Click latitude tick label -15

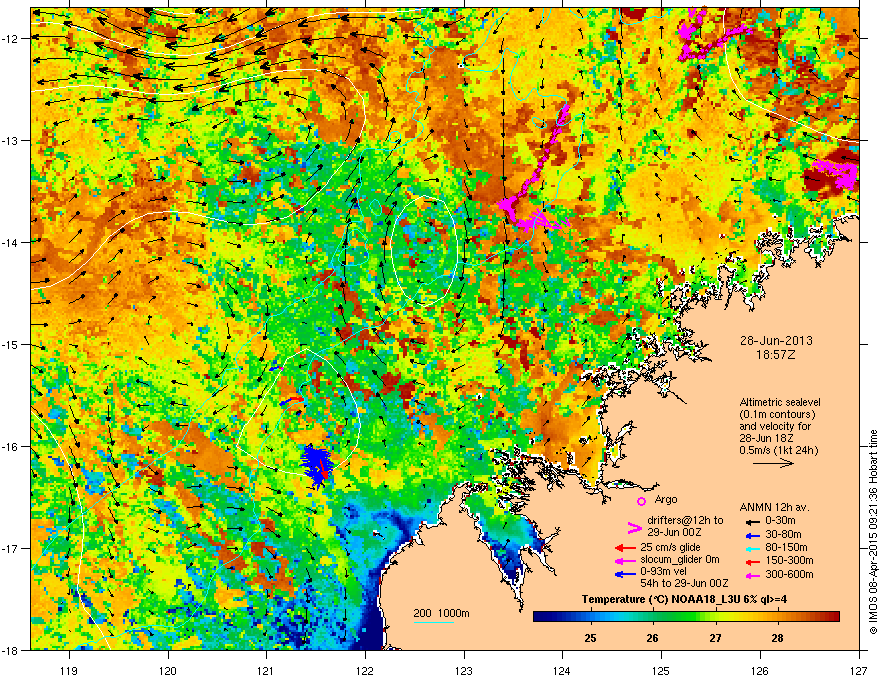pyautogui.click(x=11, y=344)
